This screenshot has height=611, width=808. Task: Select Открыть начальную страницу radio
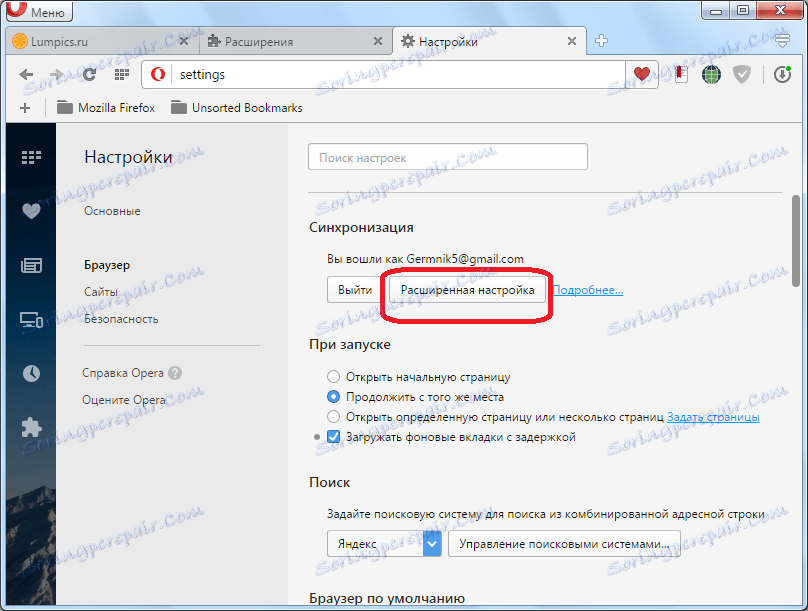[333, 377]
